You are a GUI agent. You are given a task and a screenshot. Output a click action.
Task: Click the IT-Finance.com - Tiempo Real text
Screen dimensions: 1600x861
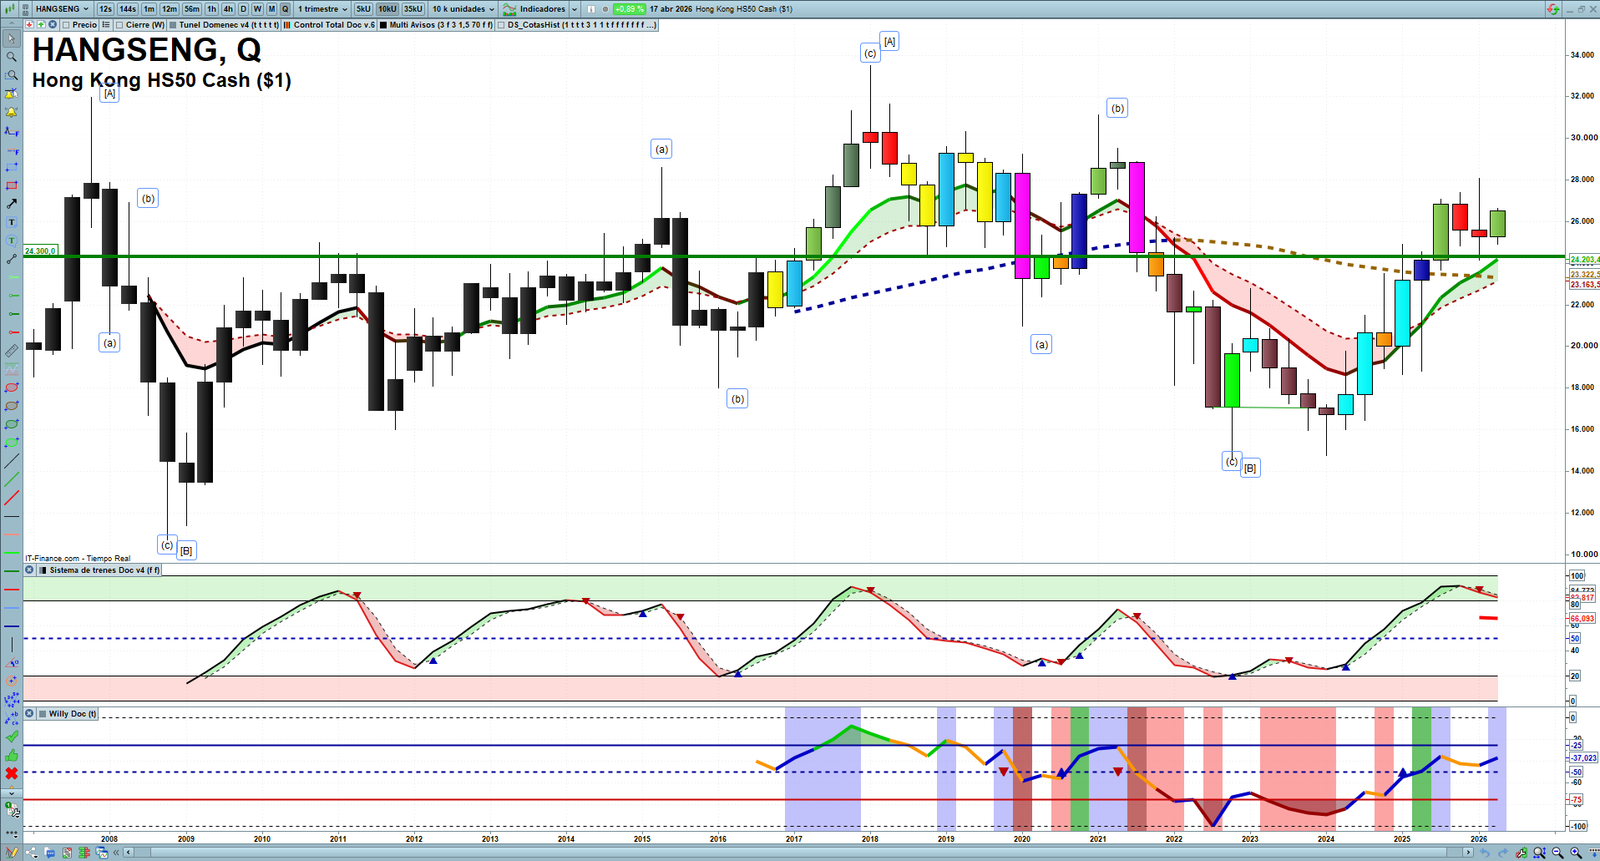coord(78,559)
